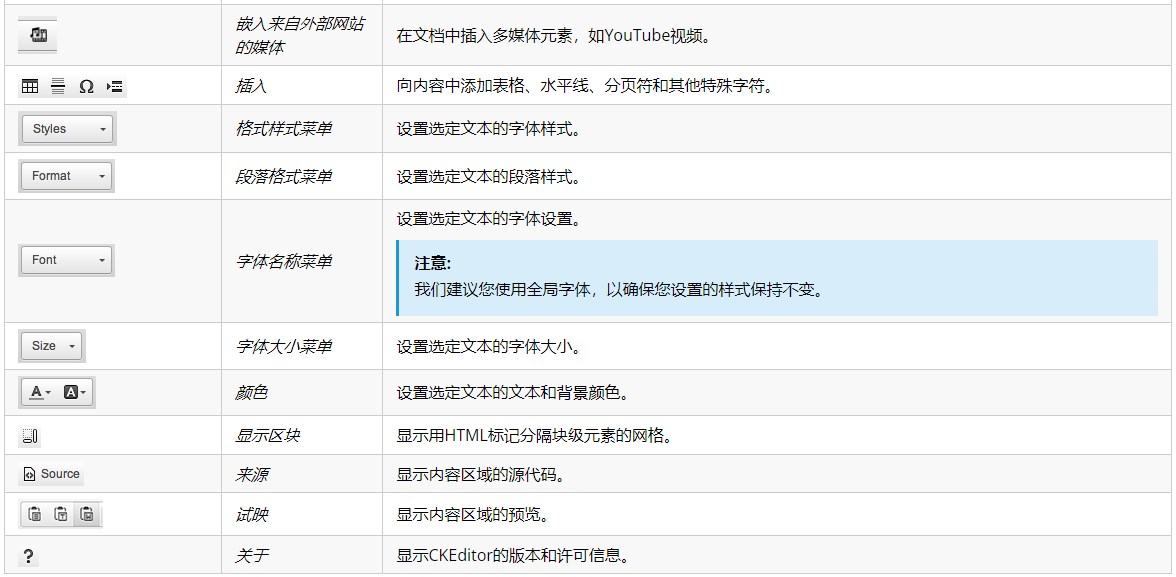
Task: Open the text color picker
Action: tap(34, 392)
